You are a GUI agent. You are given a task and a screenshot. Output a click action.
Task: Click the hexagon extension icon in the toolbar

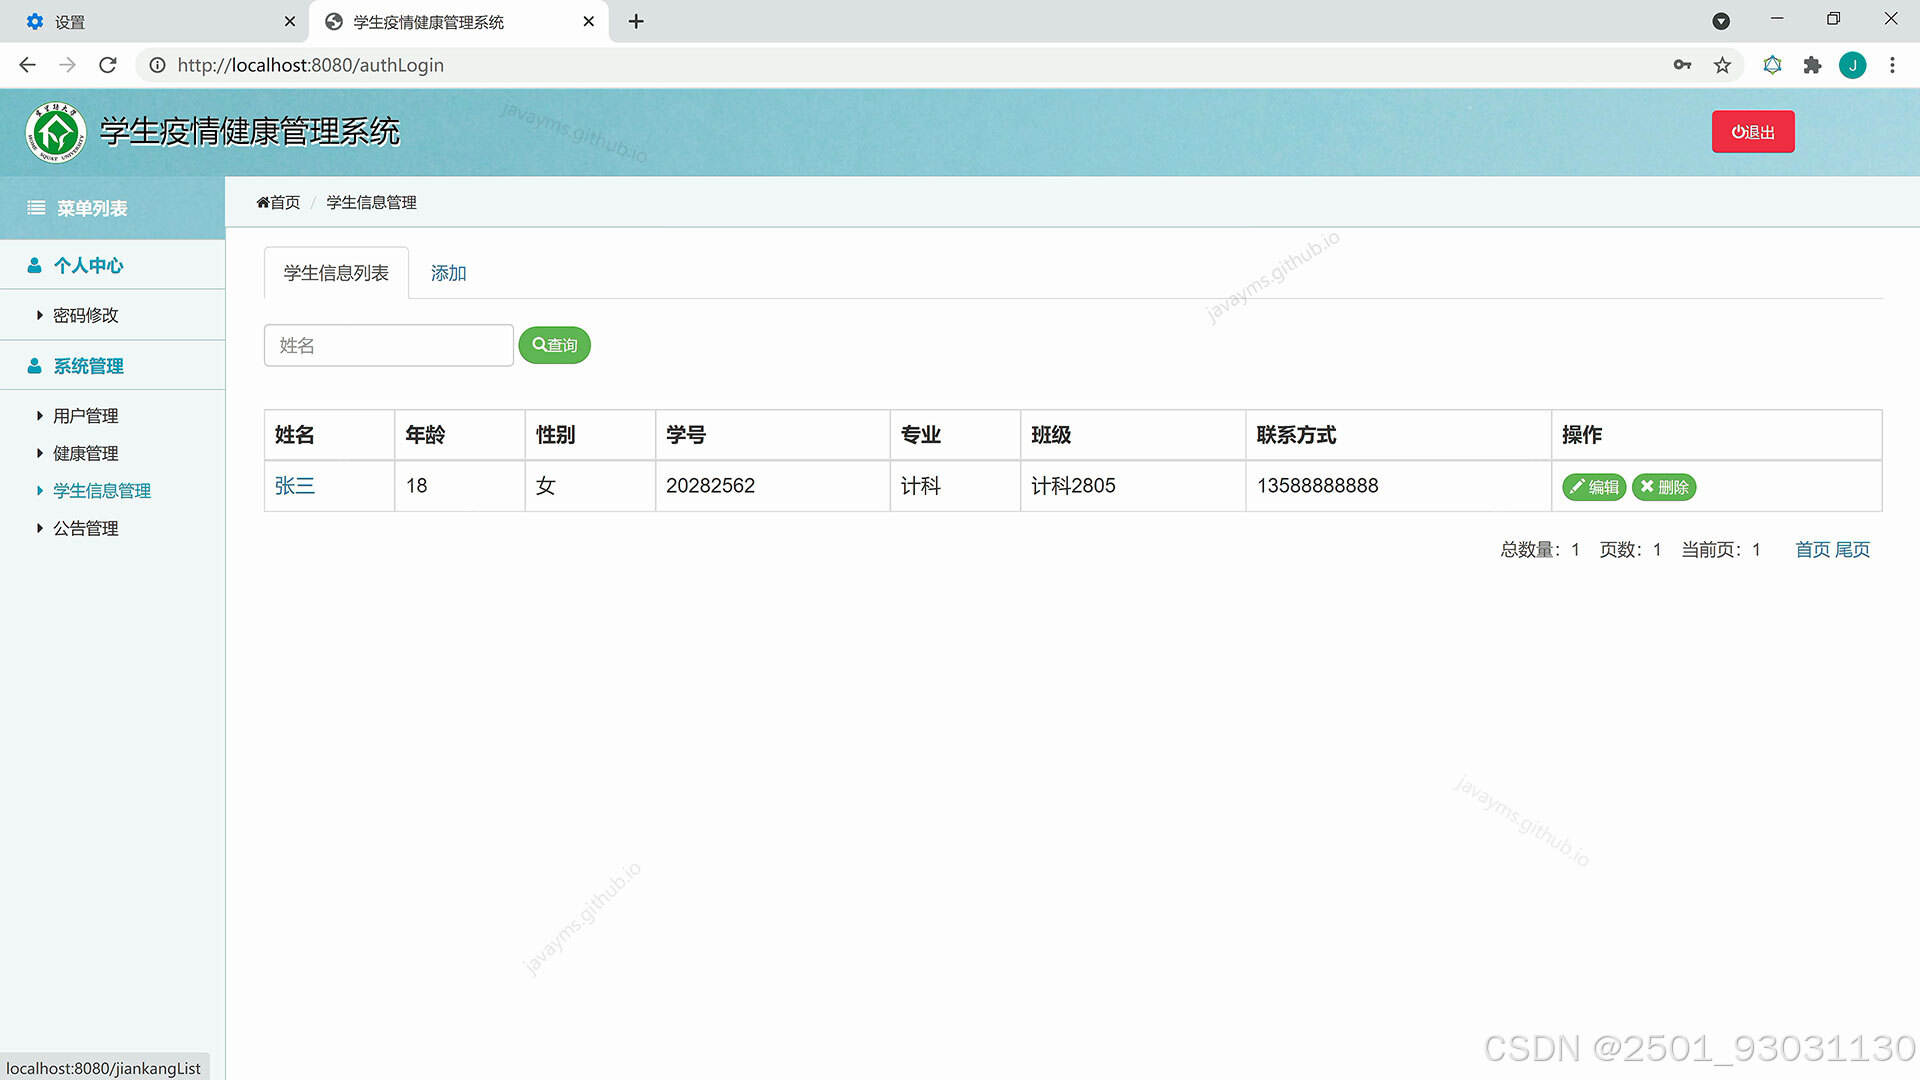click(1772, 65)
